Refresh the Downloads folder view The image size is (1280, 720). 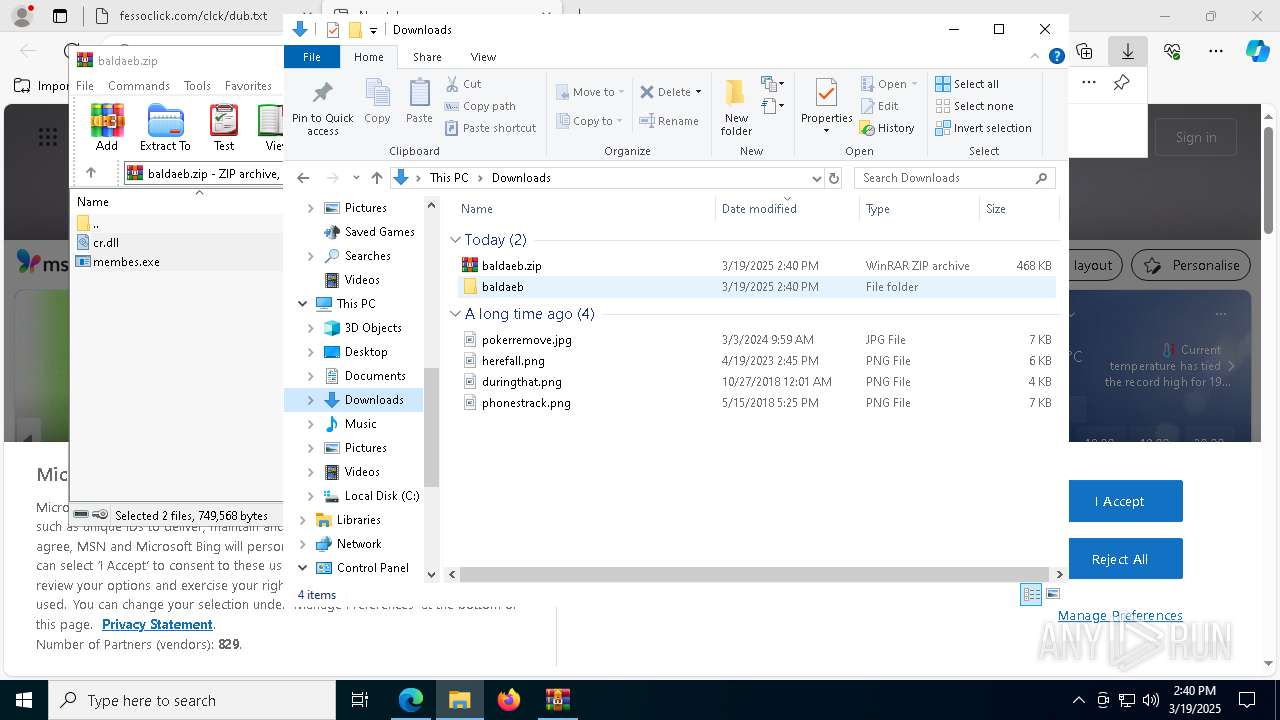[833, 178]
